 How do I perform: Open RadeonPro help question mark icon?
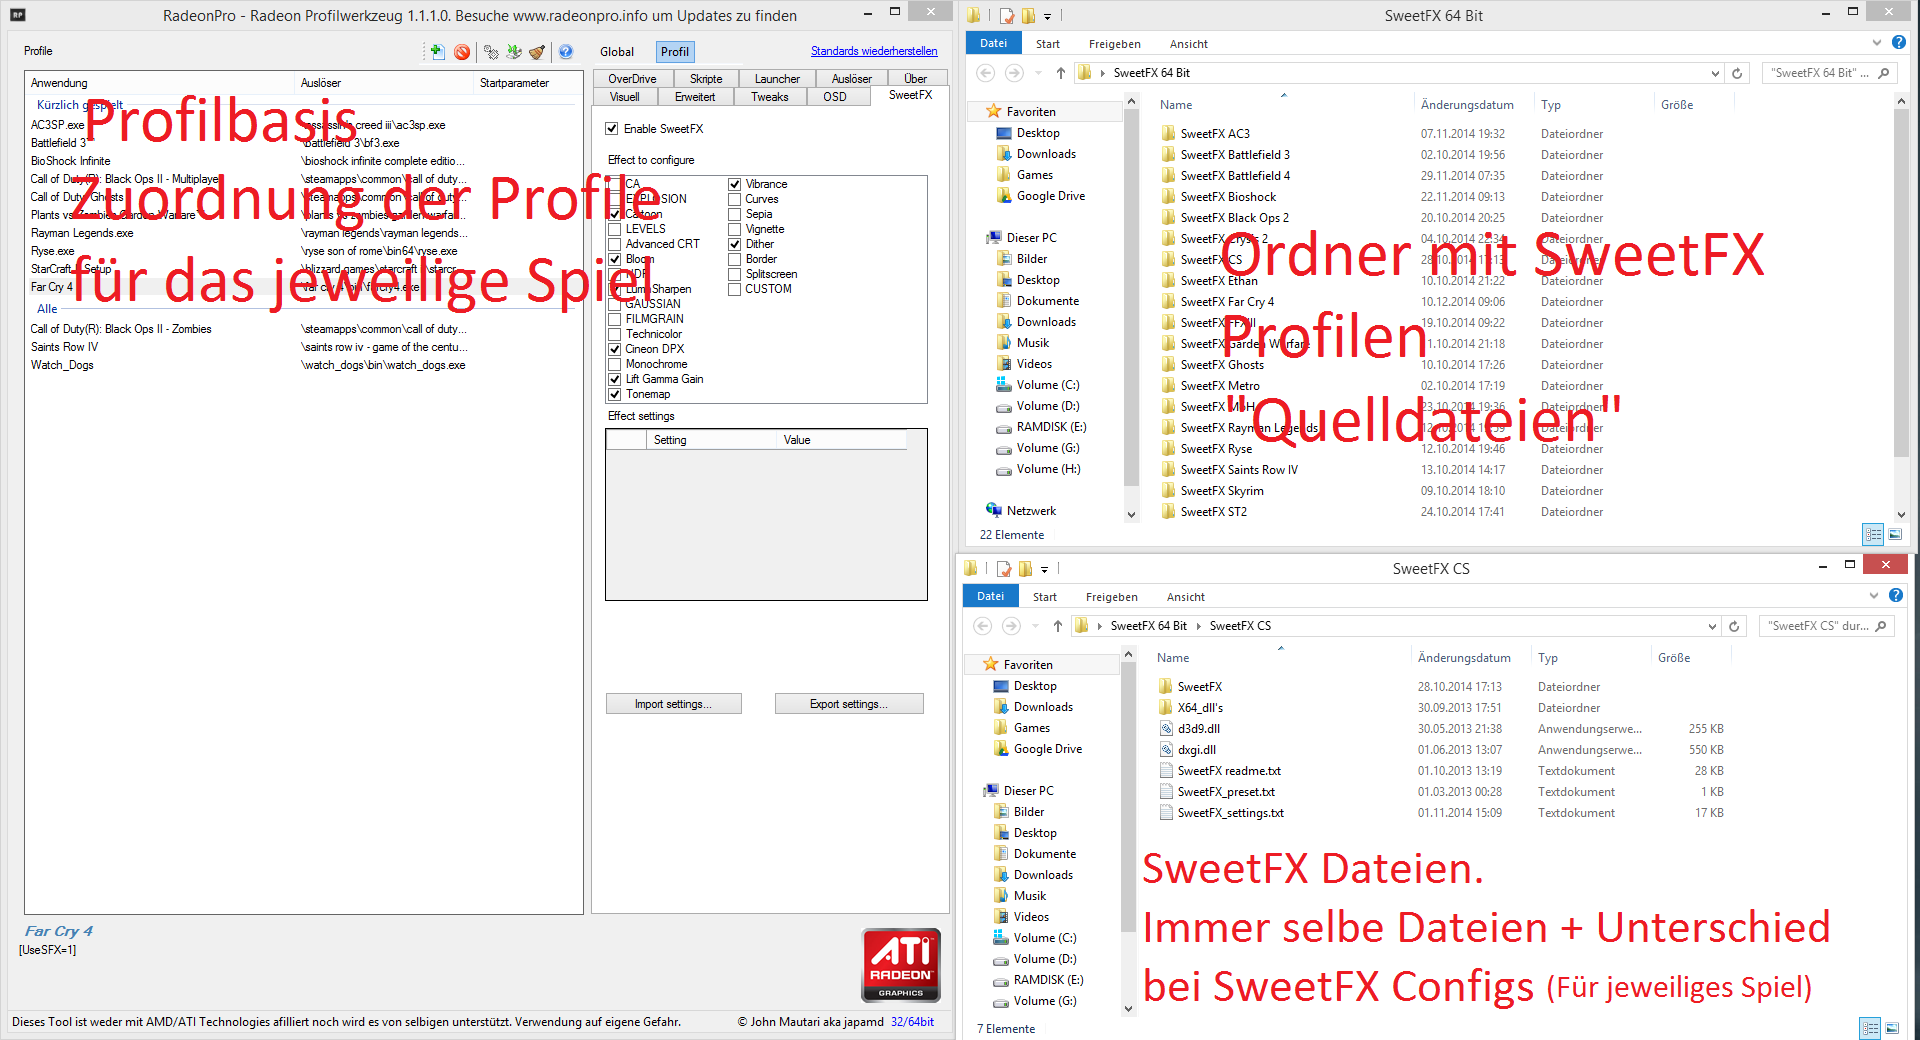[x=566, y=52]
